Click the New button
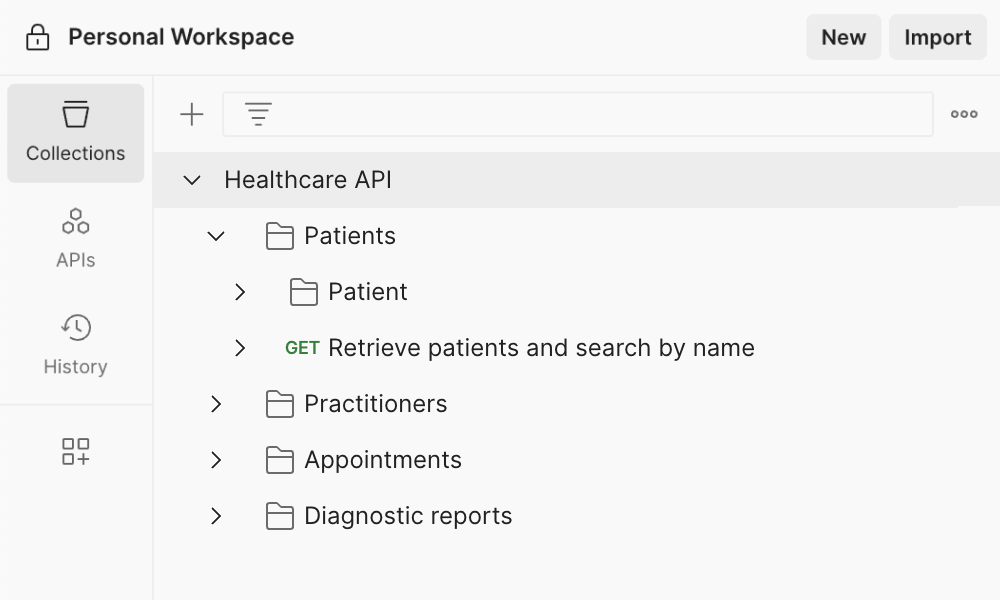 click(x=843, y=38)
